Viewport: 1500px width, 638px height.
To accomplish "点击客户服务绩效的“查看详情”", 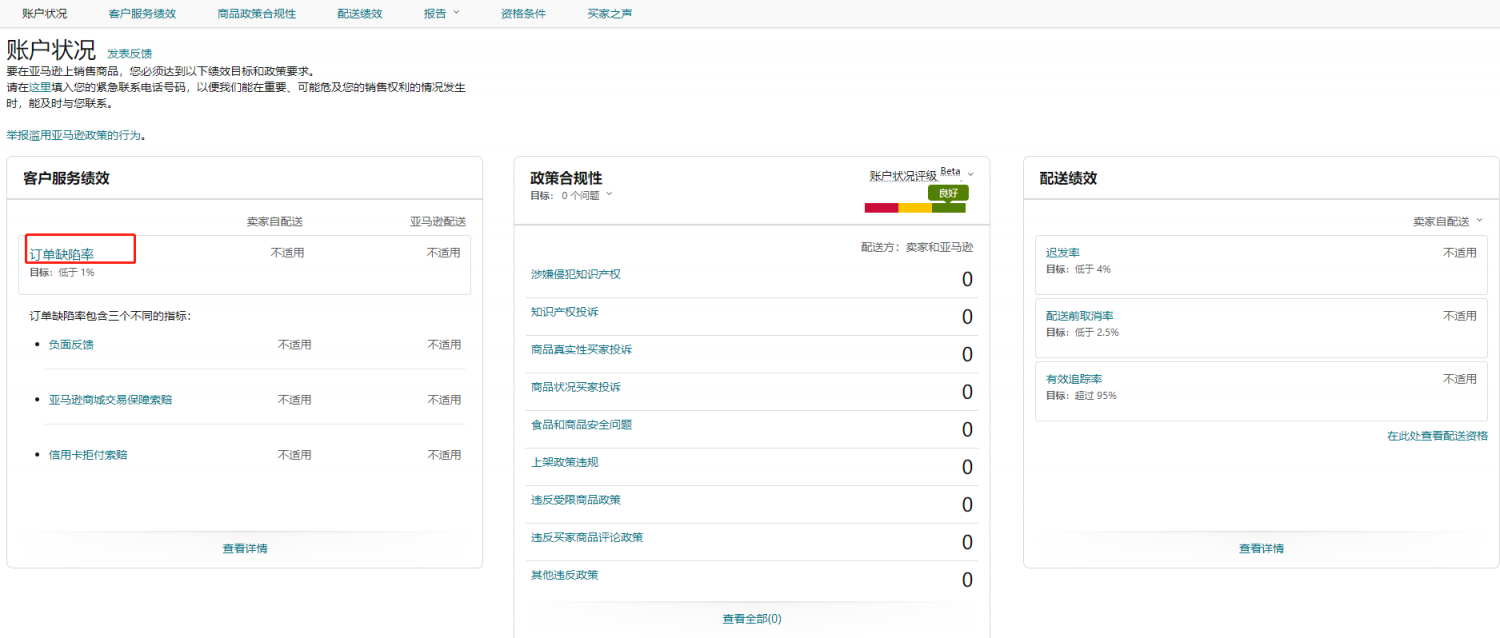I will click(245, 548).
